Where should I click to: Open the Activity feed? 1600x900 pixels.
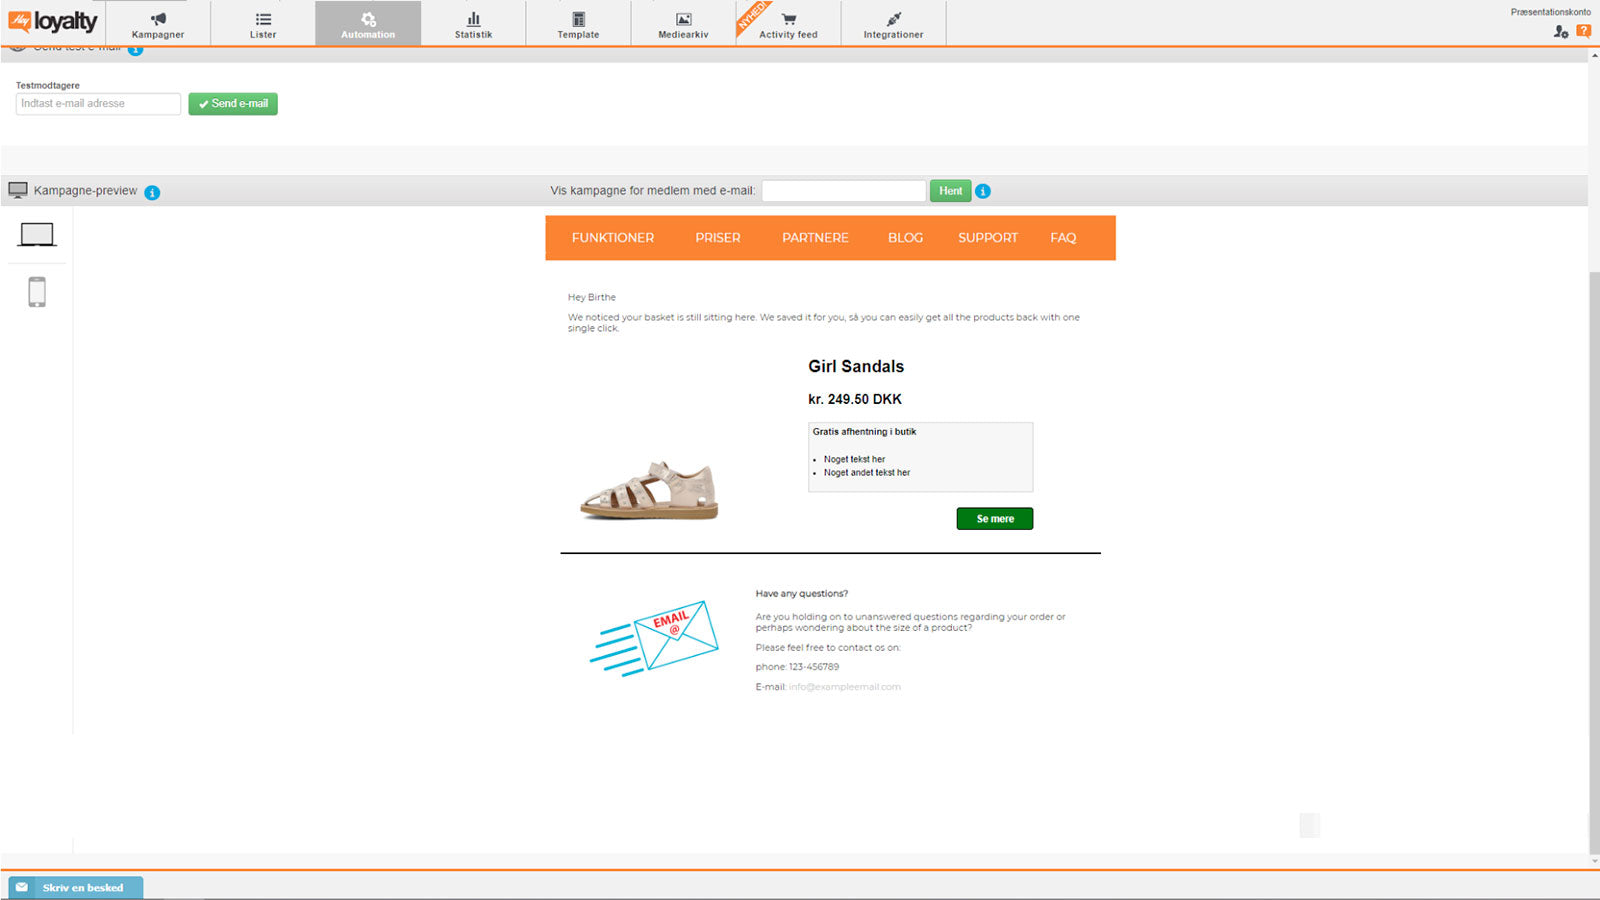(x=788, y=24)
